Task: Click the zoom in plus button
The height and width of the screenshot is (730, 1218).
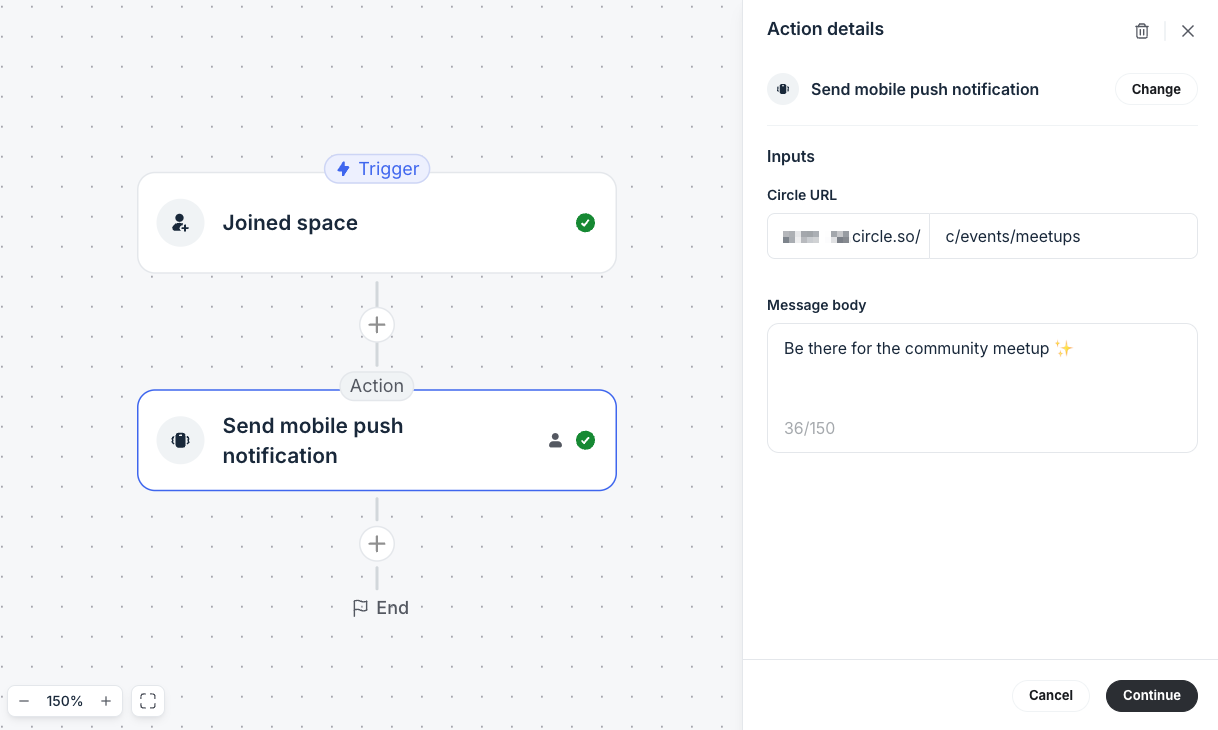Action: coord(106,701)
